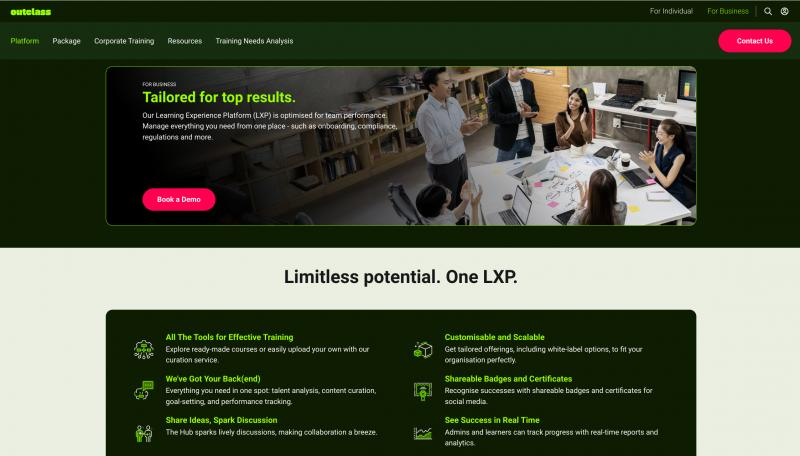Open the user account profile icon
This screenshot has height=456, width=800.
[784, 11]
